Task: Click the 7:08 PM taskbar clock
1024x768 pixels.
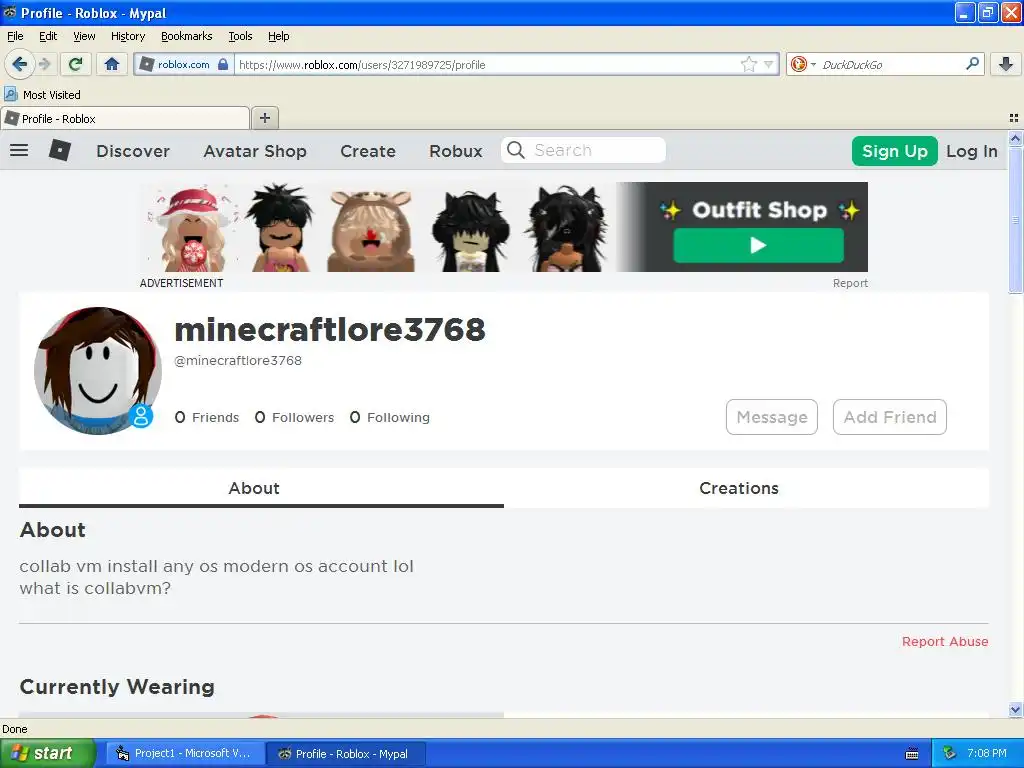Action: (x=986, y=753)
